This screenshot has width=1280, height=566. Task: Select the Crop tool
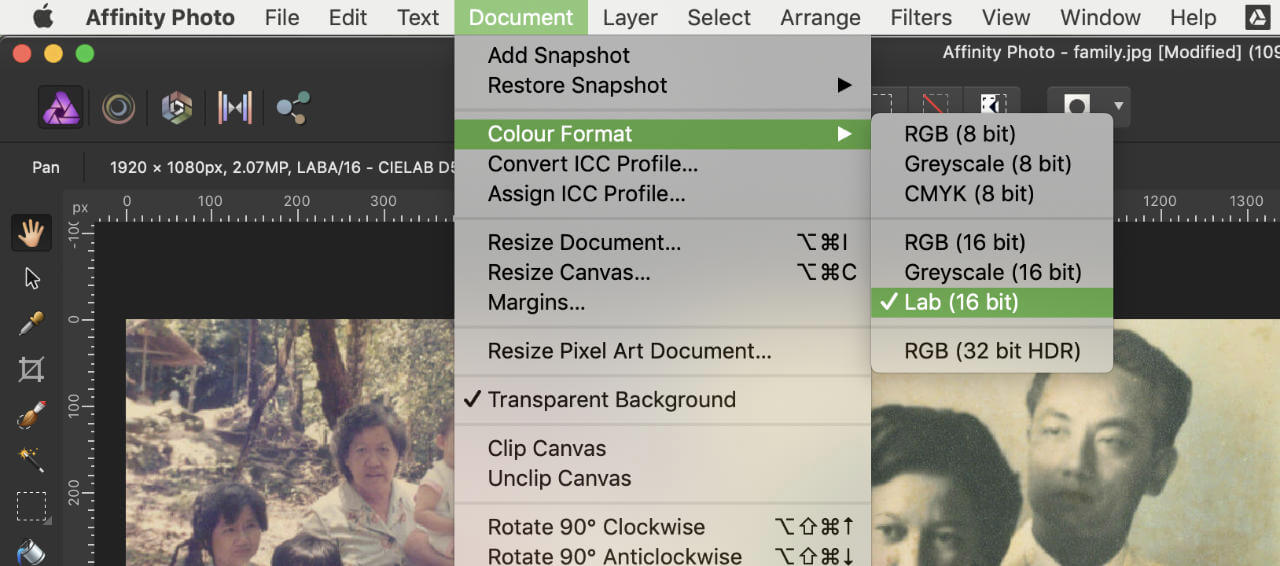point(32,370)
